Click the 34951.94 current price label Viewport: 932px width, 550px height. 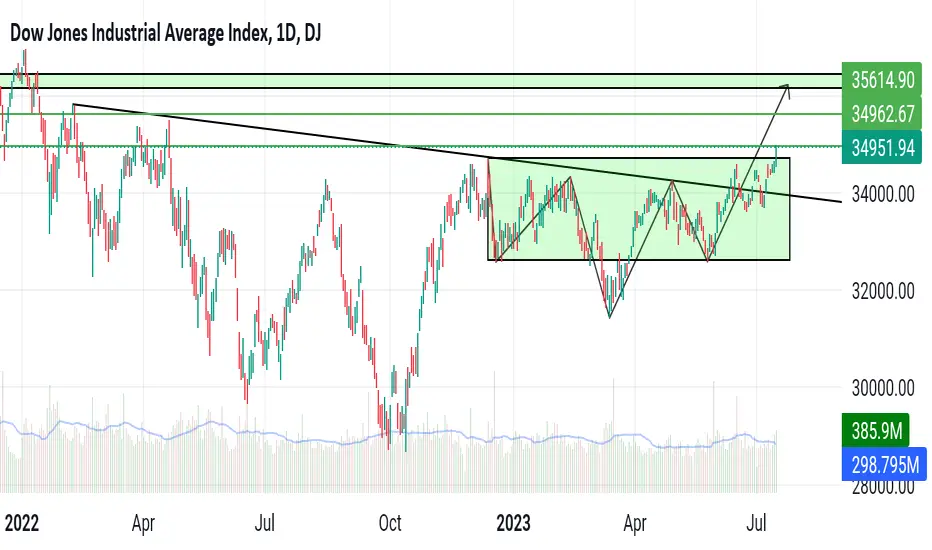click(x=882, y=147)
